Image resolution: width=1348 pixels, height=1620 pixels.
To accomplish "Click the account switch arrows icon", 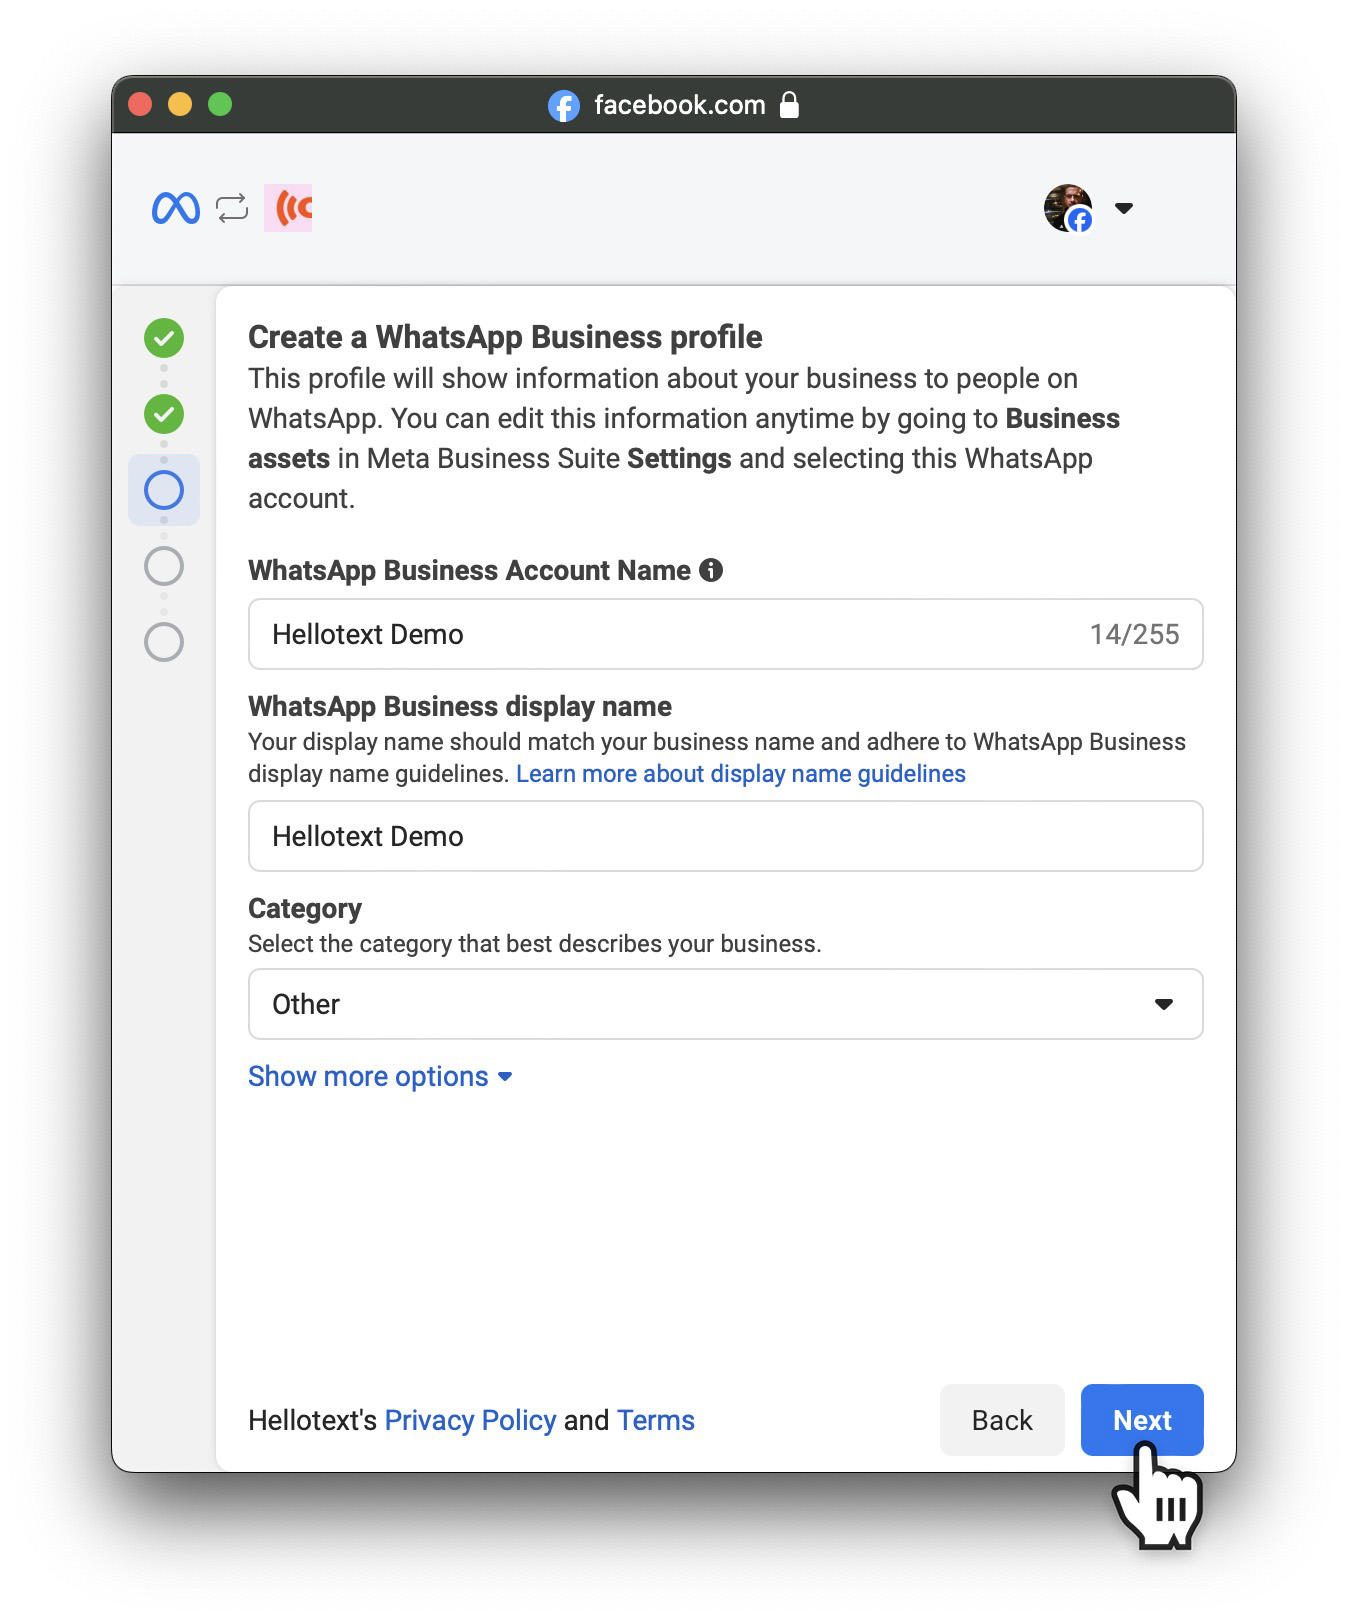I will 232,208.
